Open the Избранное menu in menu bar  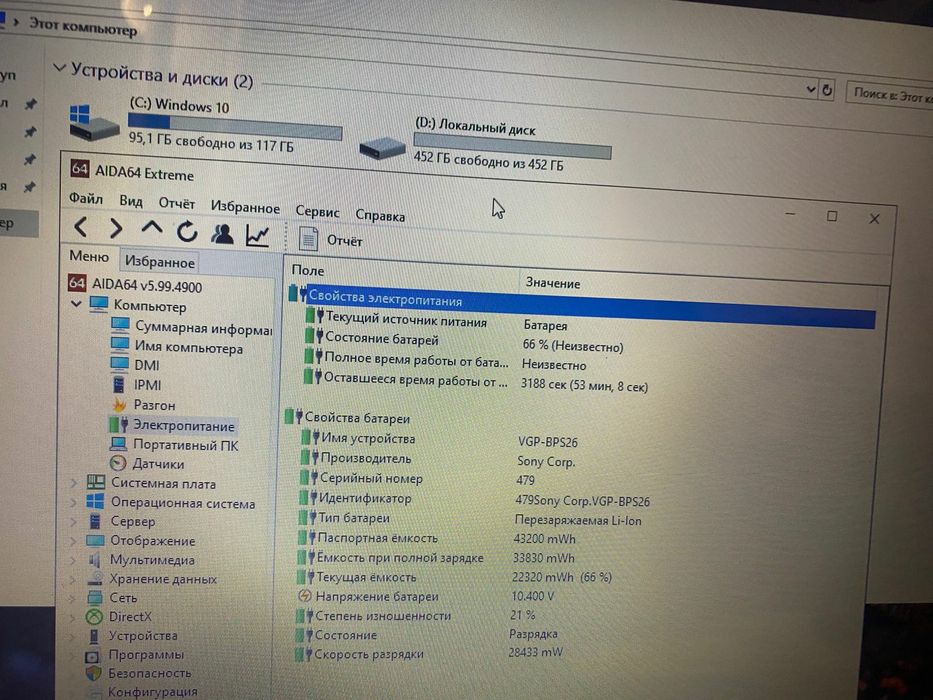point(245,208)
